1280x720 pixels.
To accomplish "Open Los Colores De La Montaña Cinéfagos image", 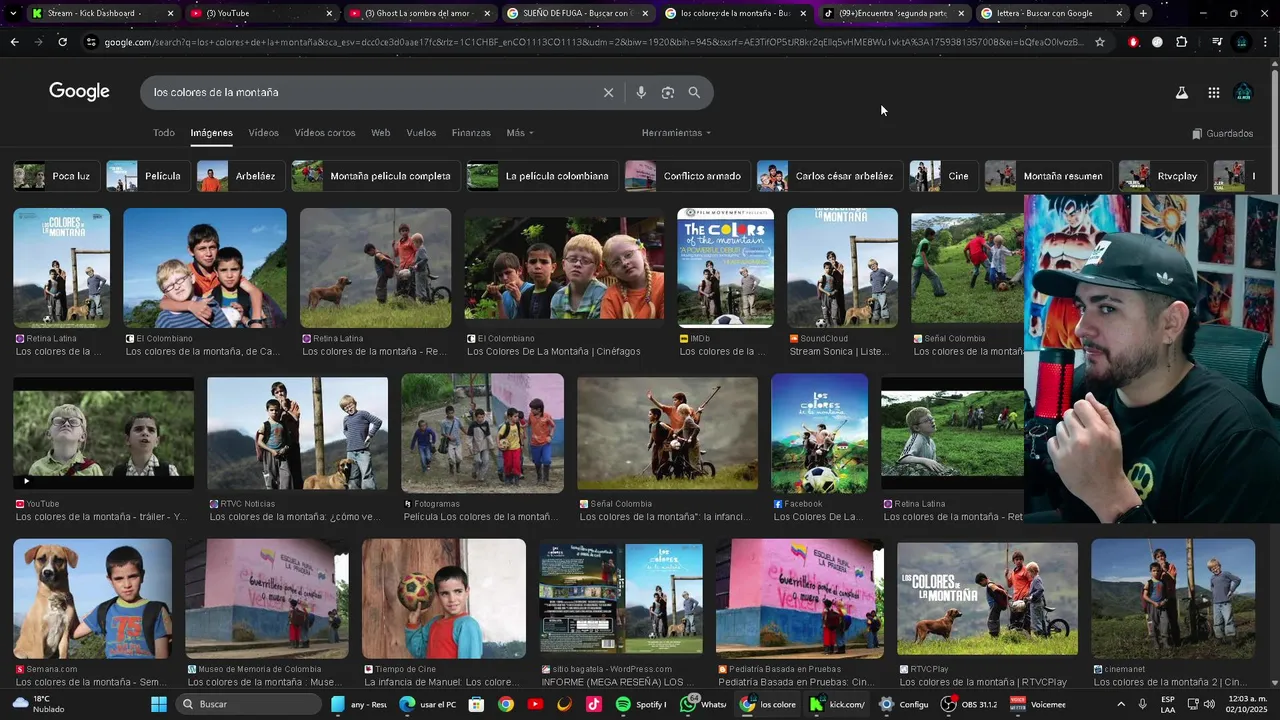I will (x=564, y=268).
